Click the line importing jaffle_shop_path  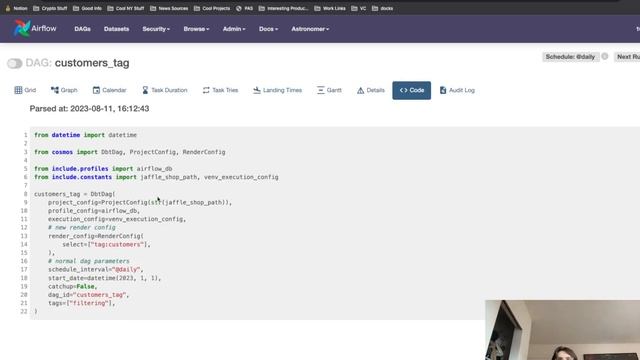coord(156,177)
